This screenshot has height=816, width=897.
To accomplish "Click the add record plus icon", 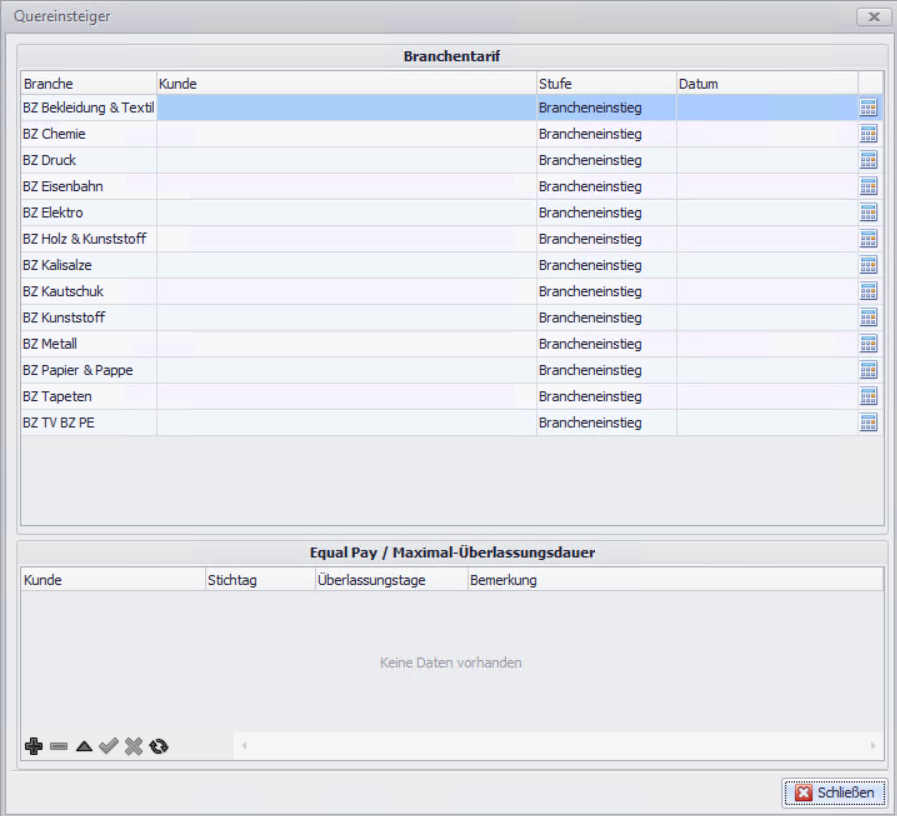I will point(33,746).
